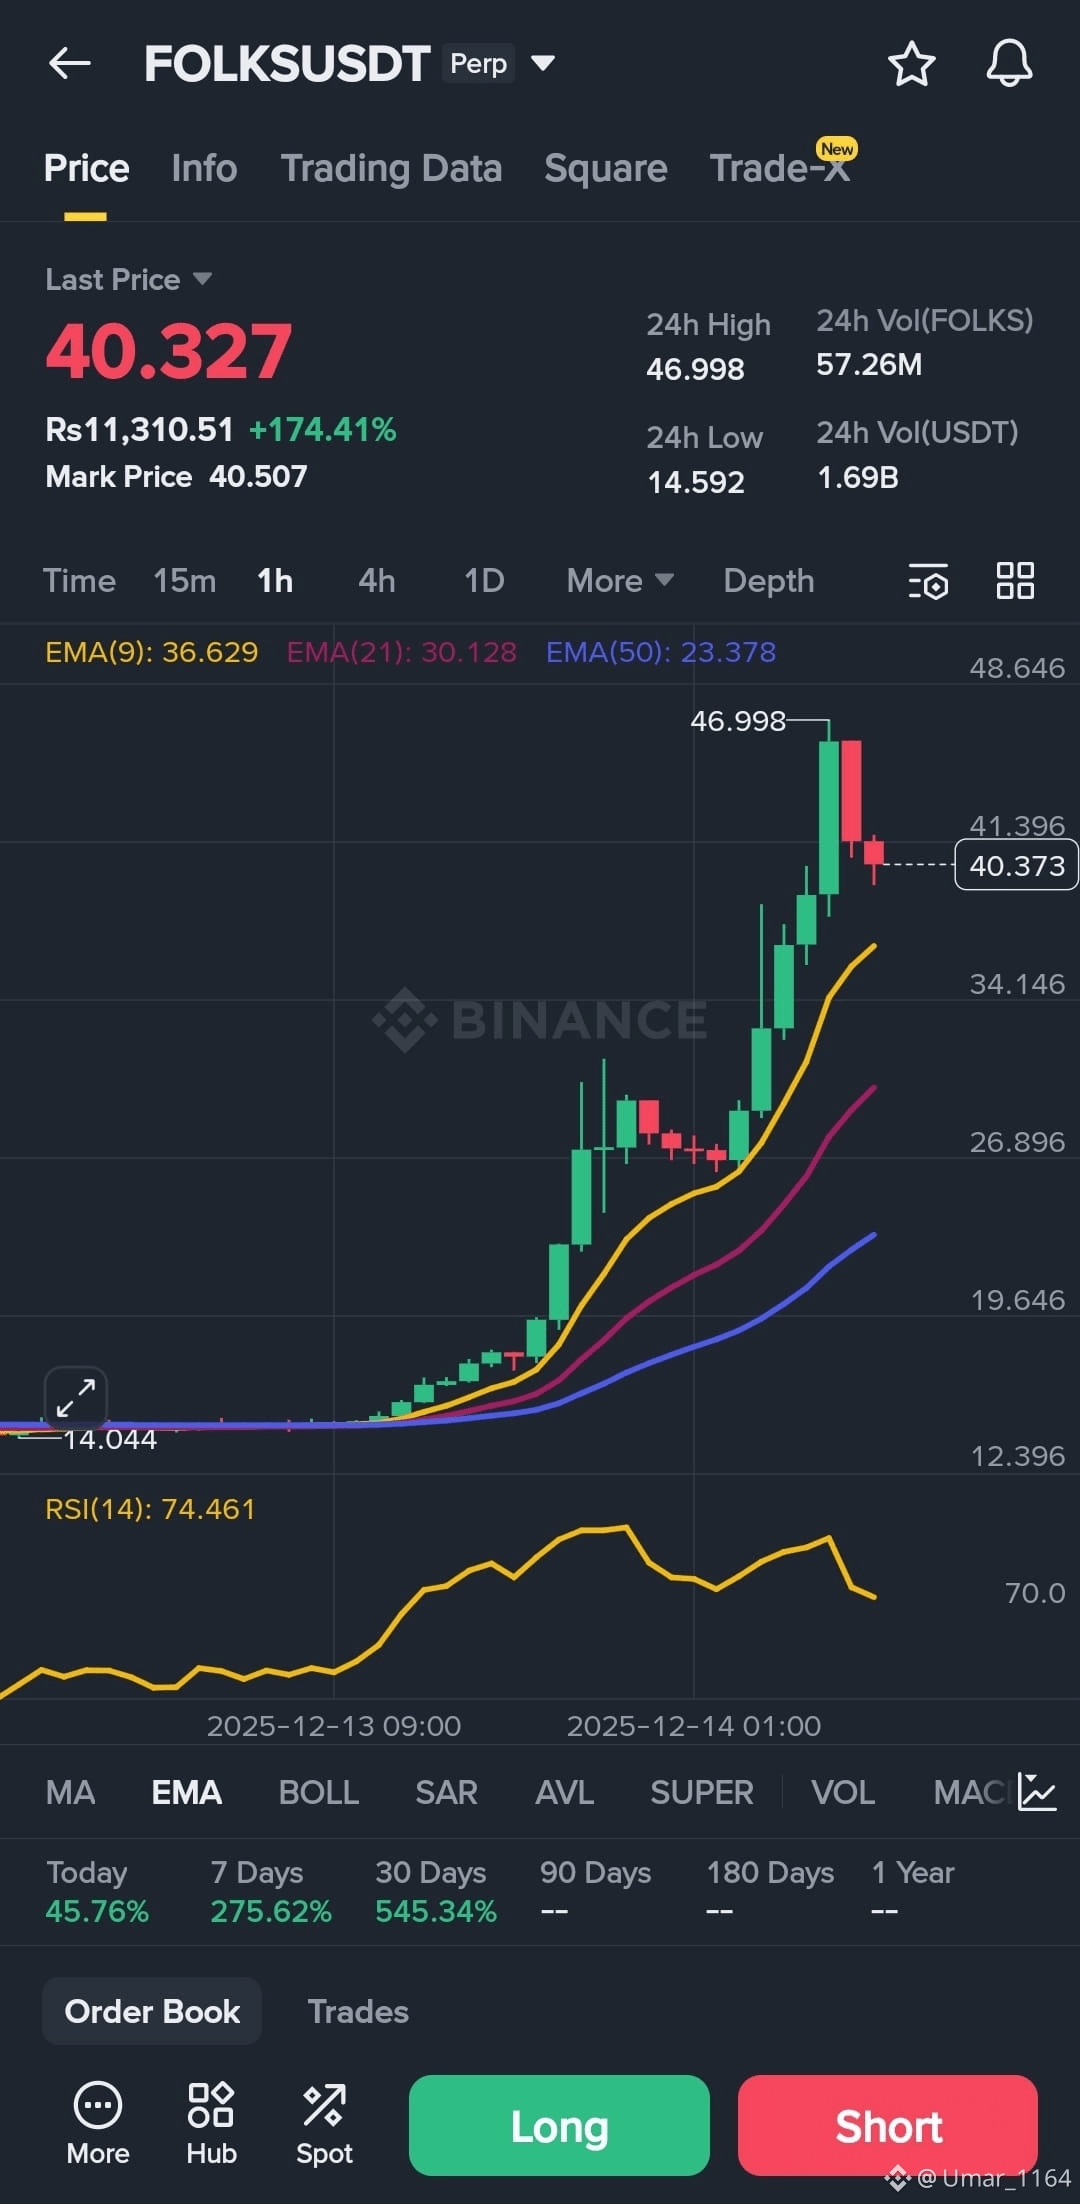Switch chart to 15m interval
Image resolution: width=1080 pixels, height=2204 pixels.
click(x=184, y=581)
